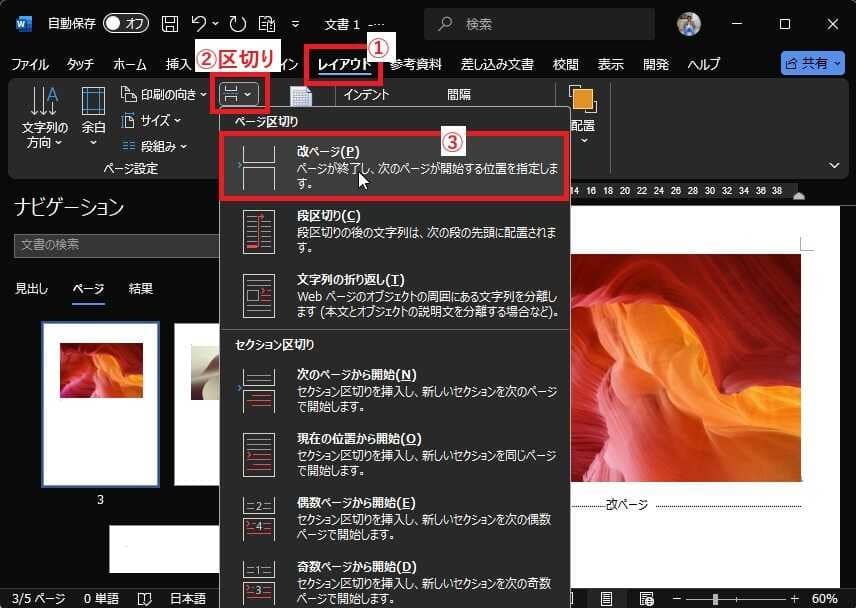Switch to 見出し tab in navigation pane
The height and width of the screenshot is (608, 856).
[x=31, y=289]
